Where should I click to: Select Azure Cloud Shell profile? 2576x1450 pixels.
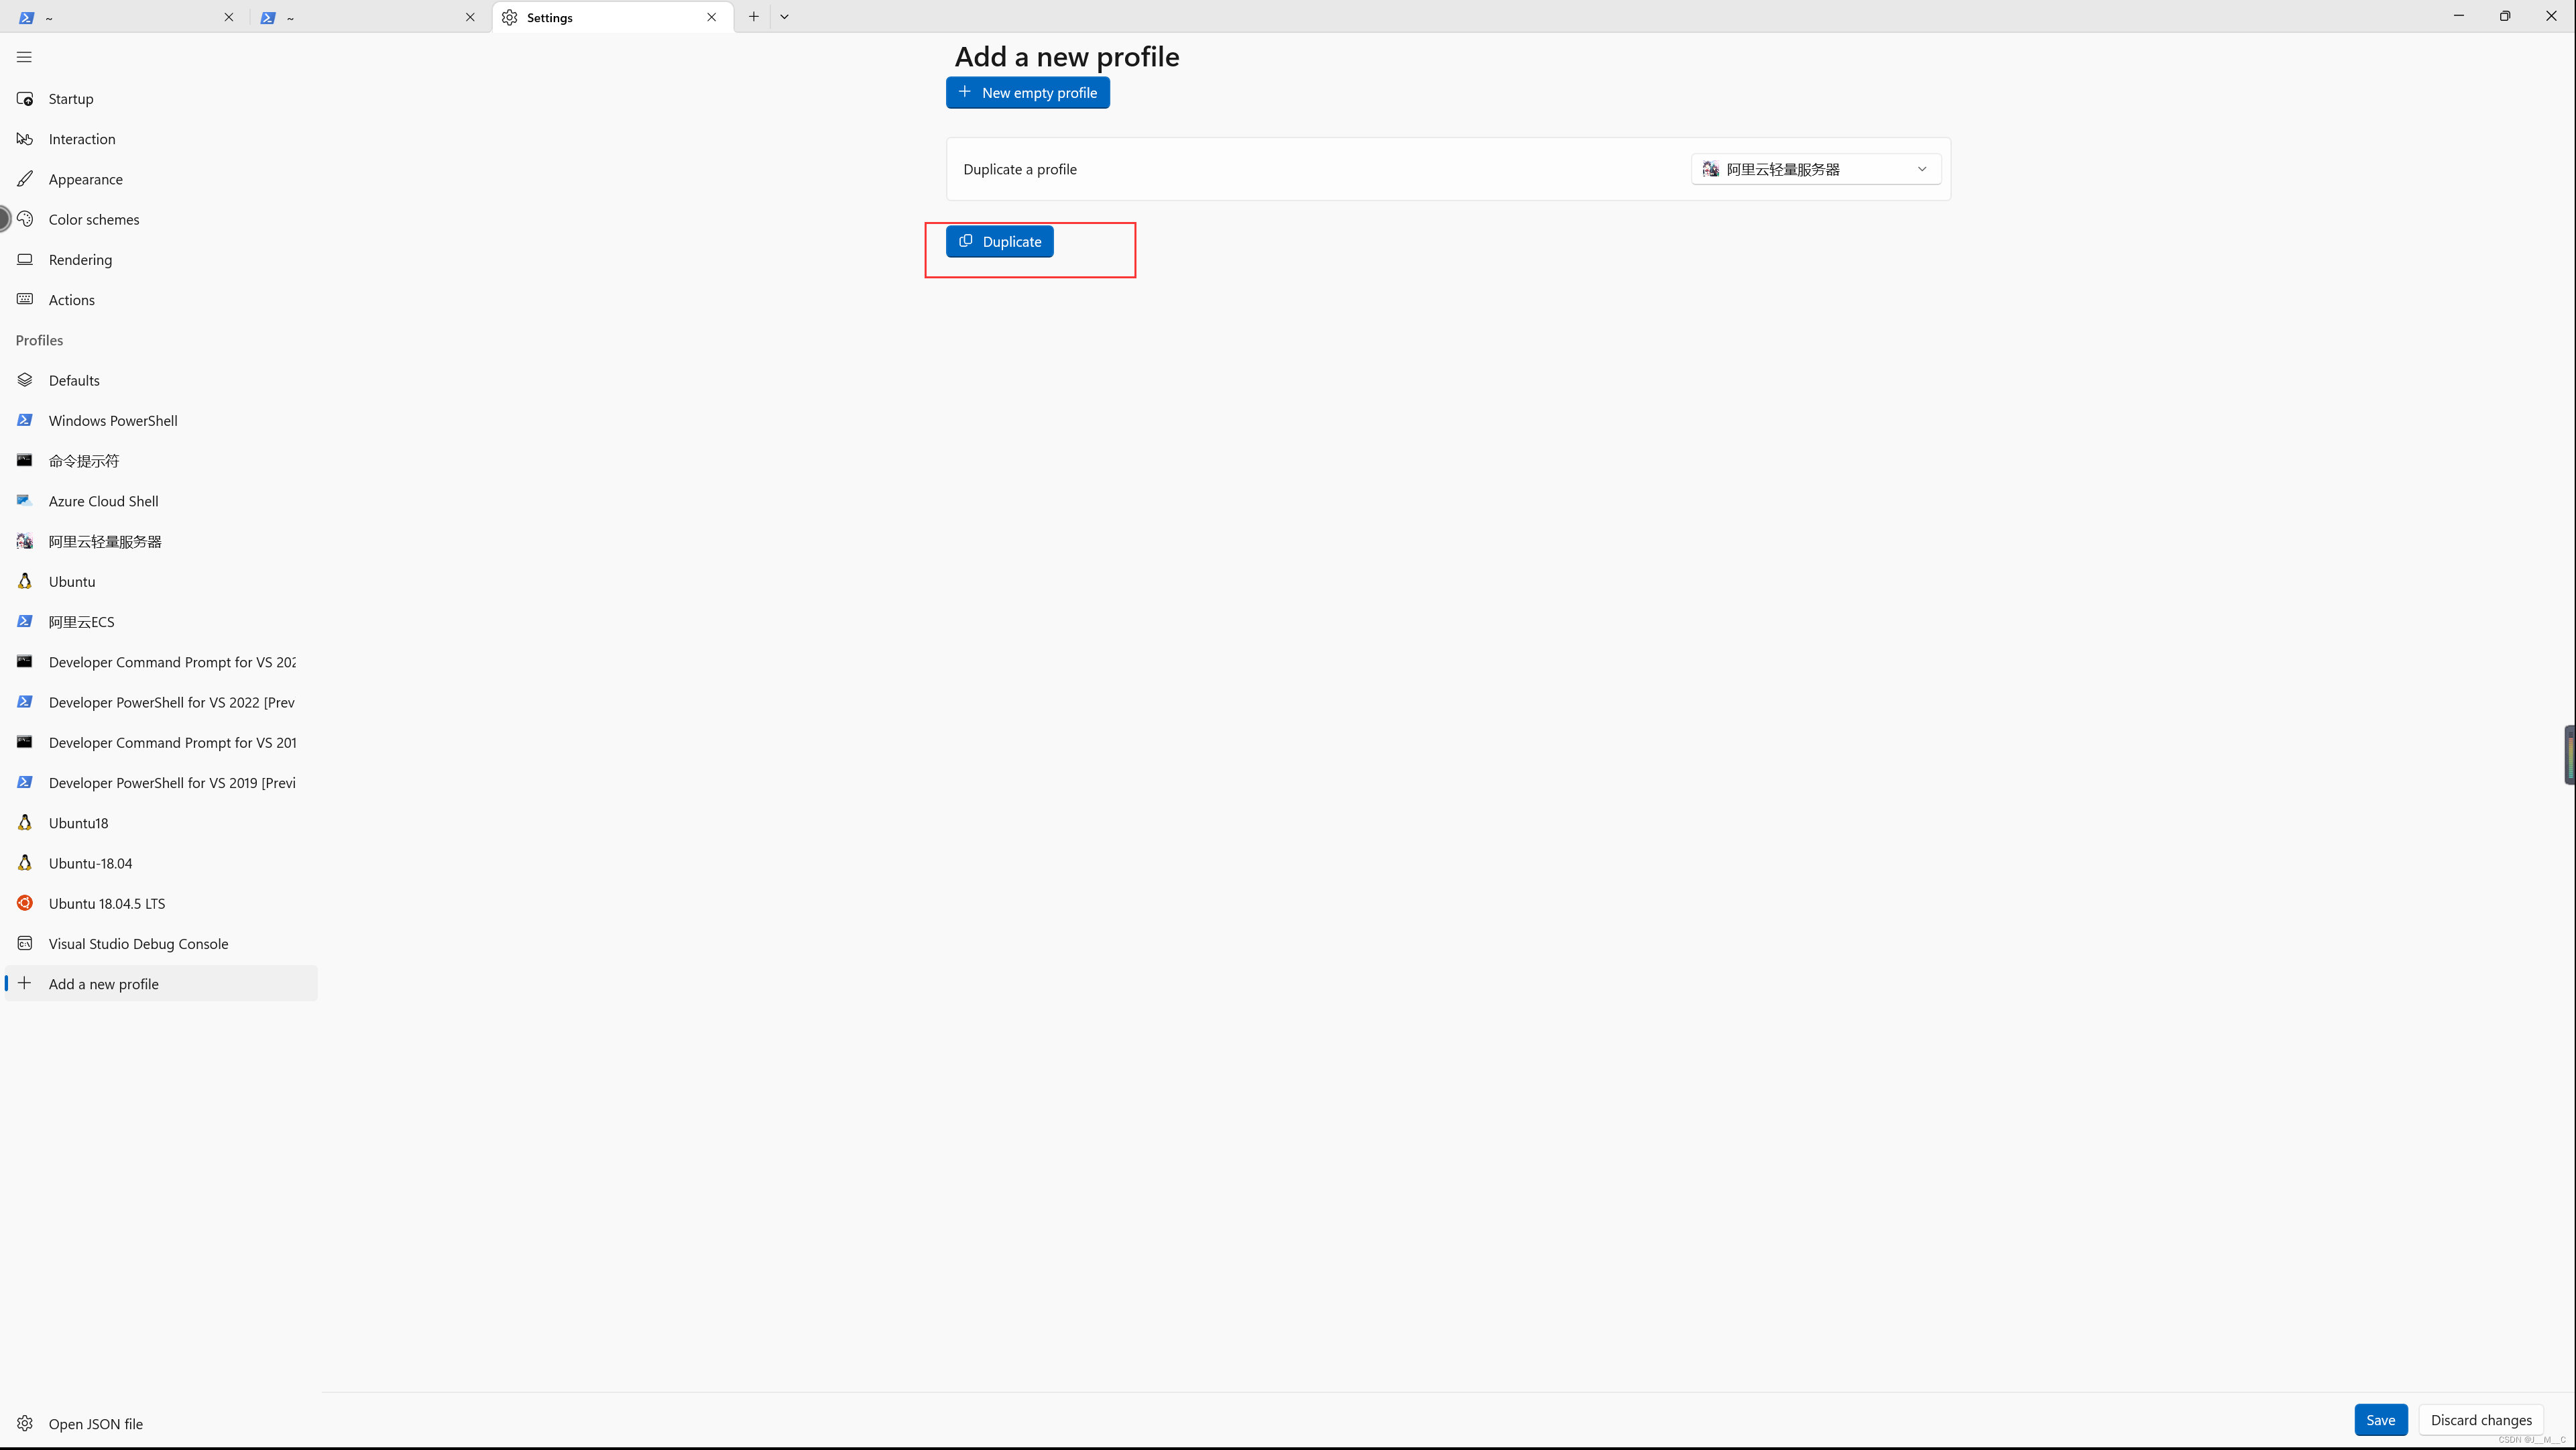(x=103, y=501)
